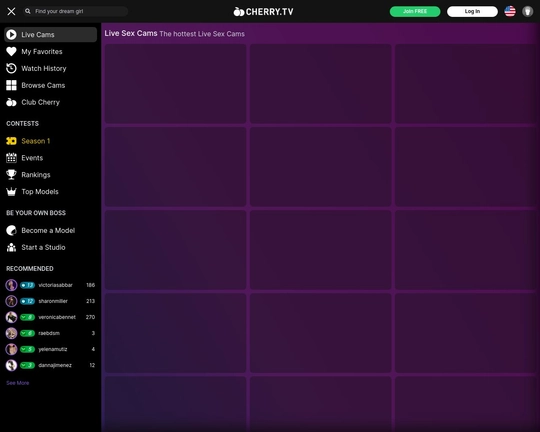Viewport: 540px width, 432px height.
Task: Click the Top Models crown icon
Action: (11, 192)
